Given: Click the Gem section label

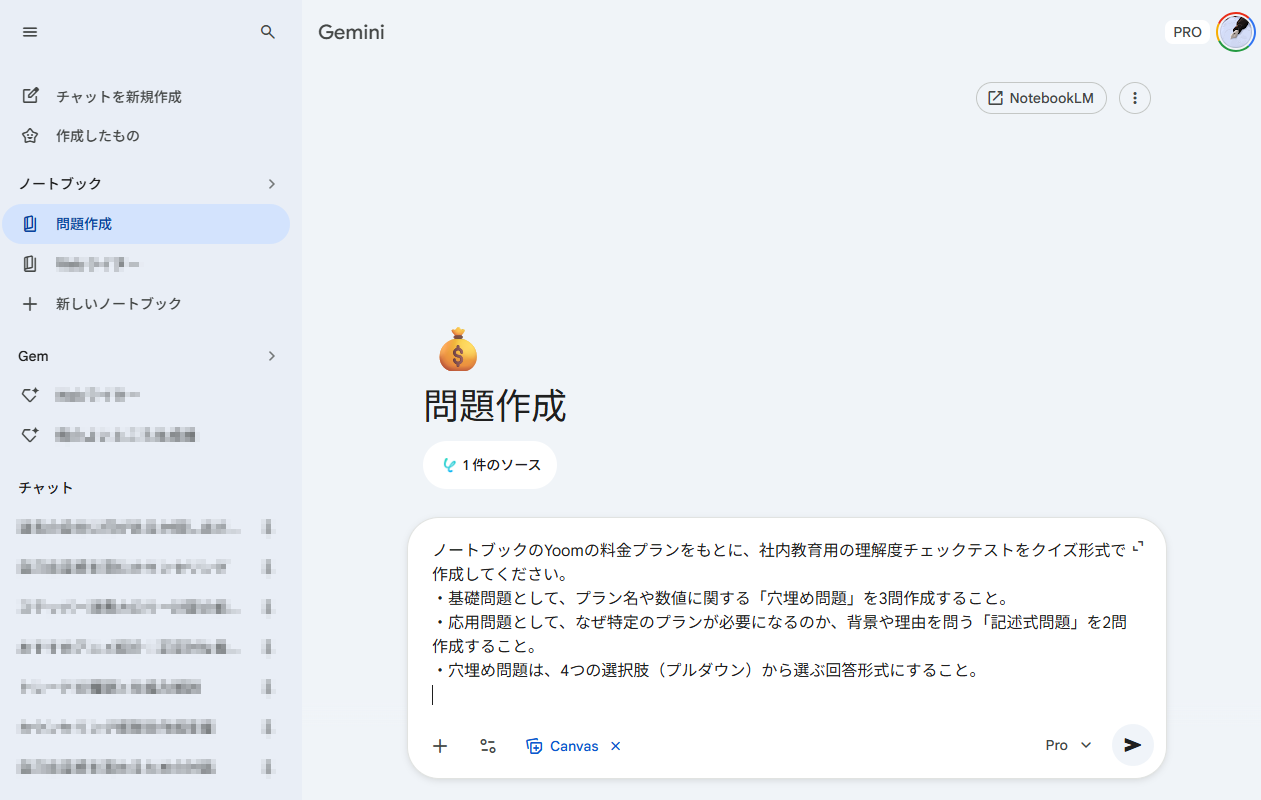Looking at the screenshot, I should (33, 356).
